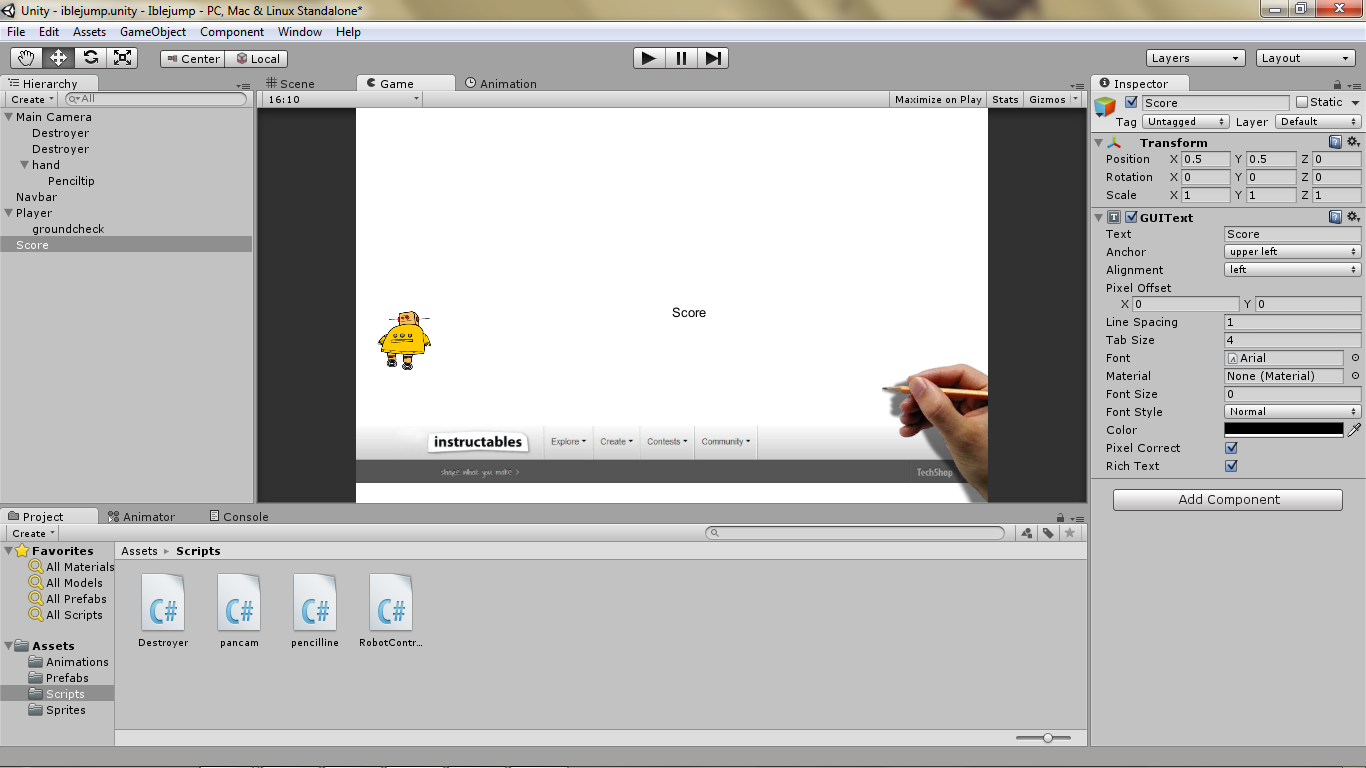
Task: Open the GUIText component gear menu
Action: 1353,217
